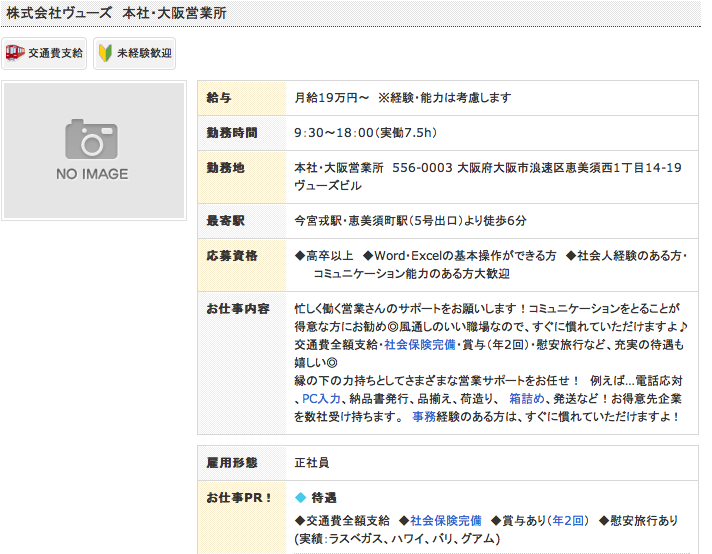Click the お仕事PR！ row label

pos(239,498)
